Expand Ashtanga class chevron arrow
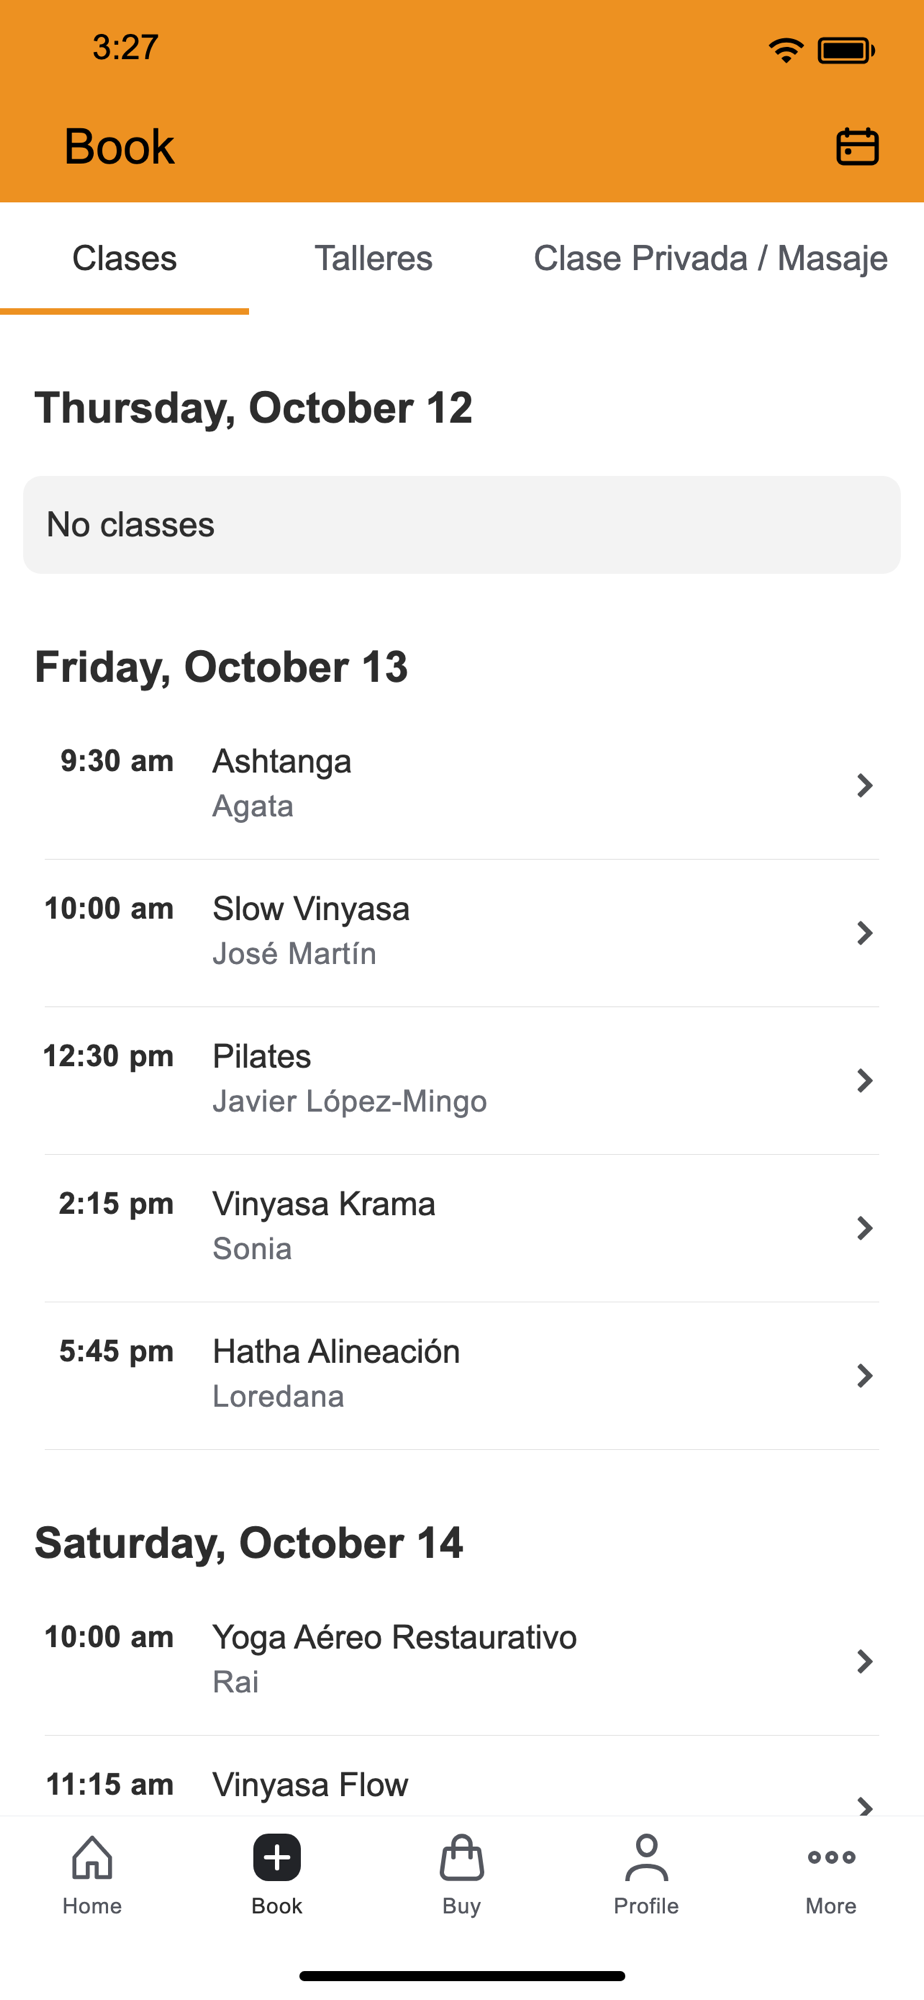Viewport: 924px width, 2000px height. point(865,785)
